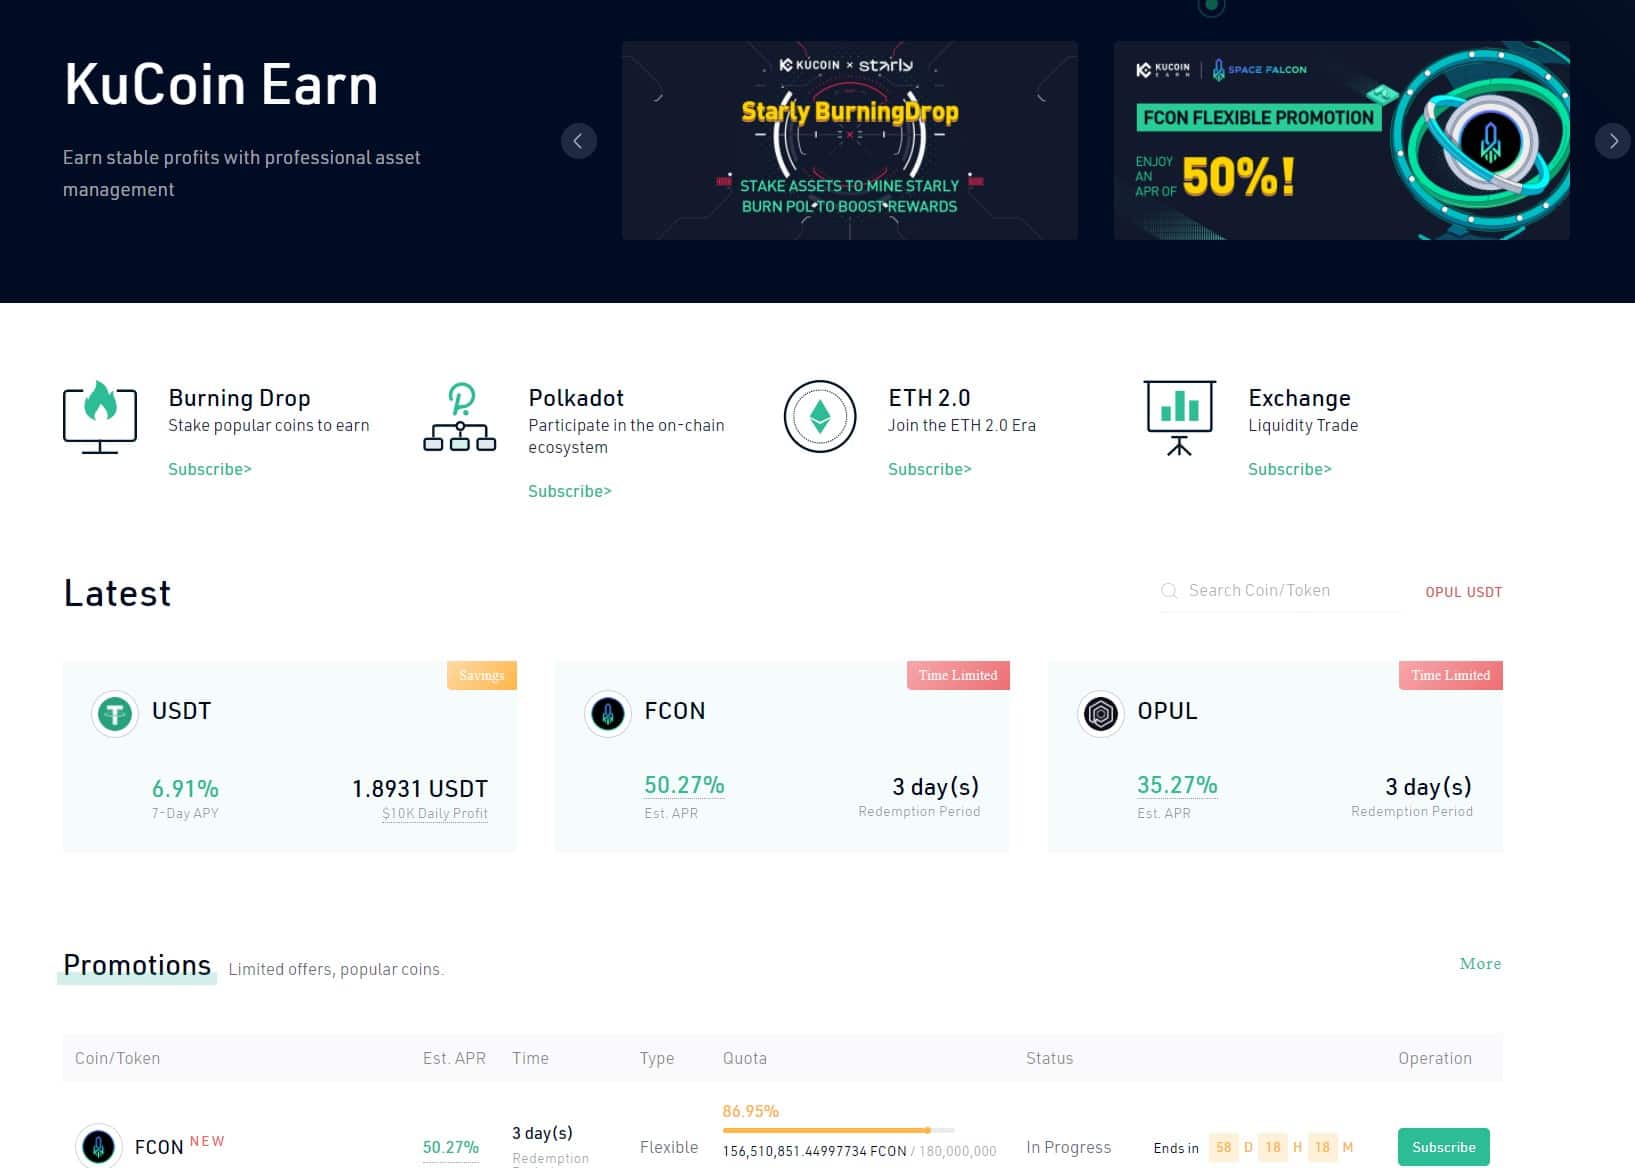This screenshot has height=1168, width=1635.
Task: Click the Burning Drop flame monitor icon
Action: click(x=100, y=417)
